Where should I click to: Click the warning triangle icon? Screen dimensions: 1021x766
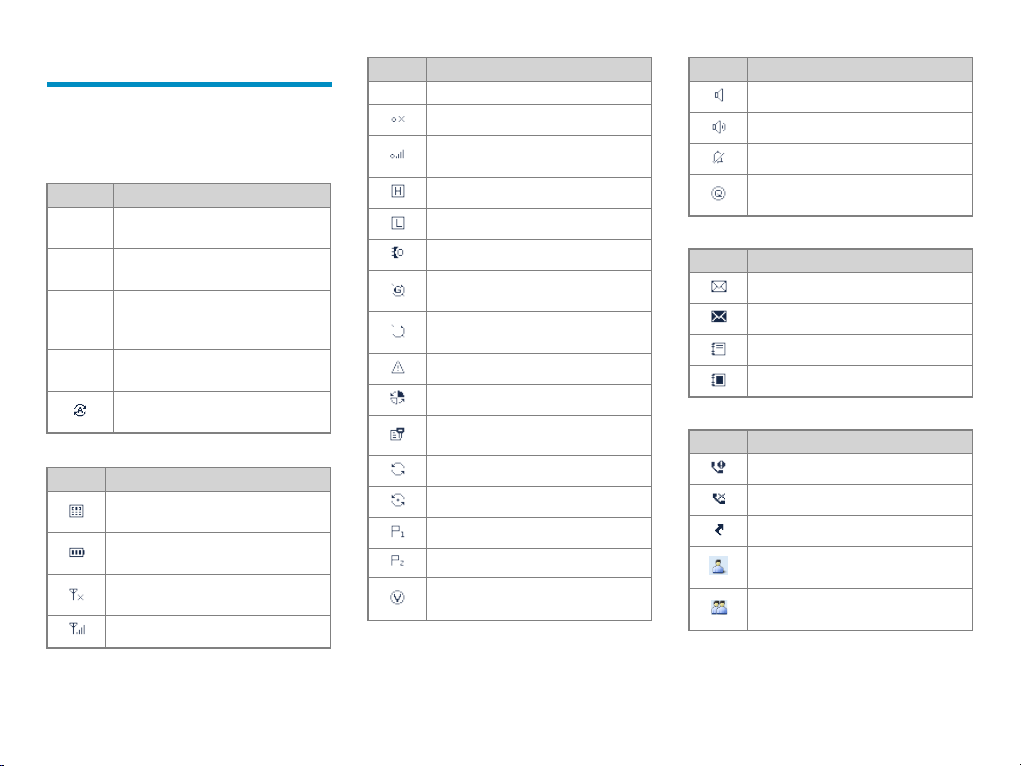pos(398,367)
